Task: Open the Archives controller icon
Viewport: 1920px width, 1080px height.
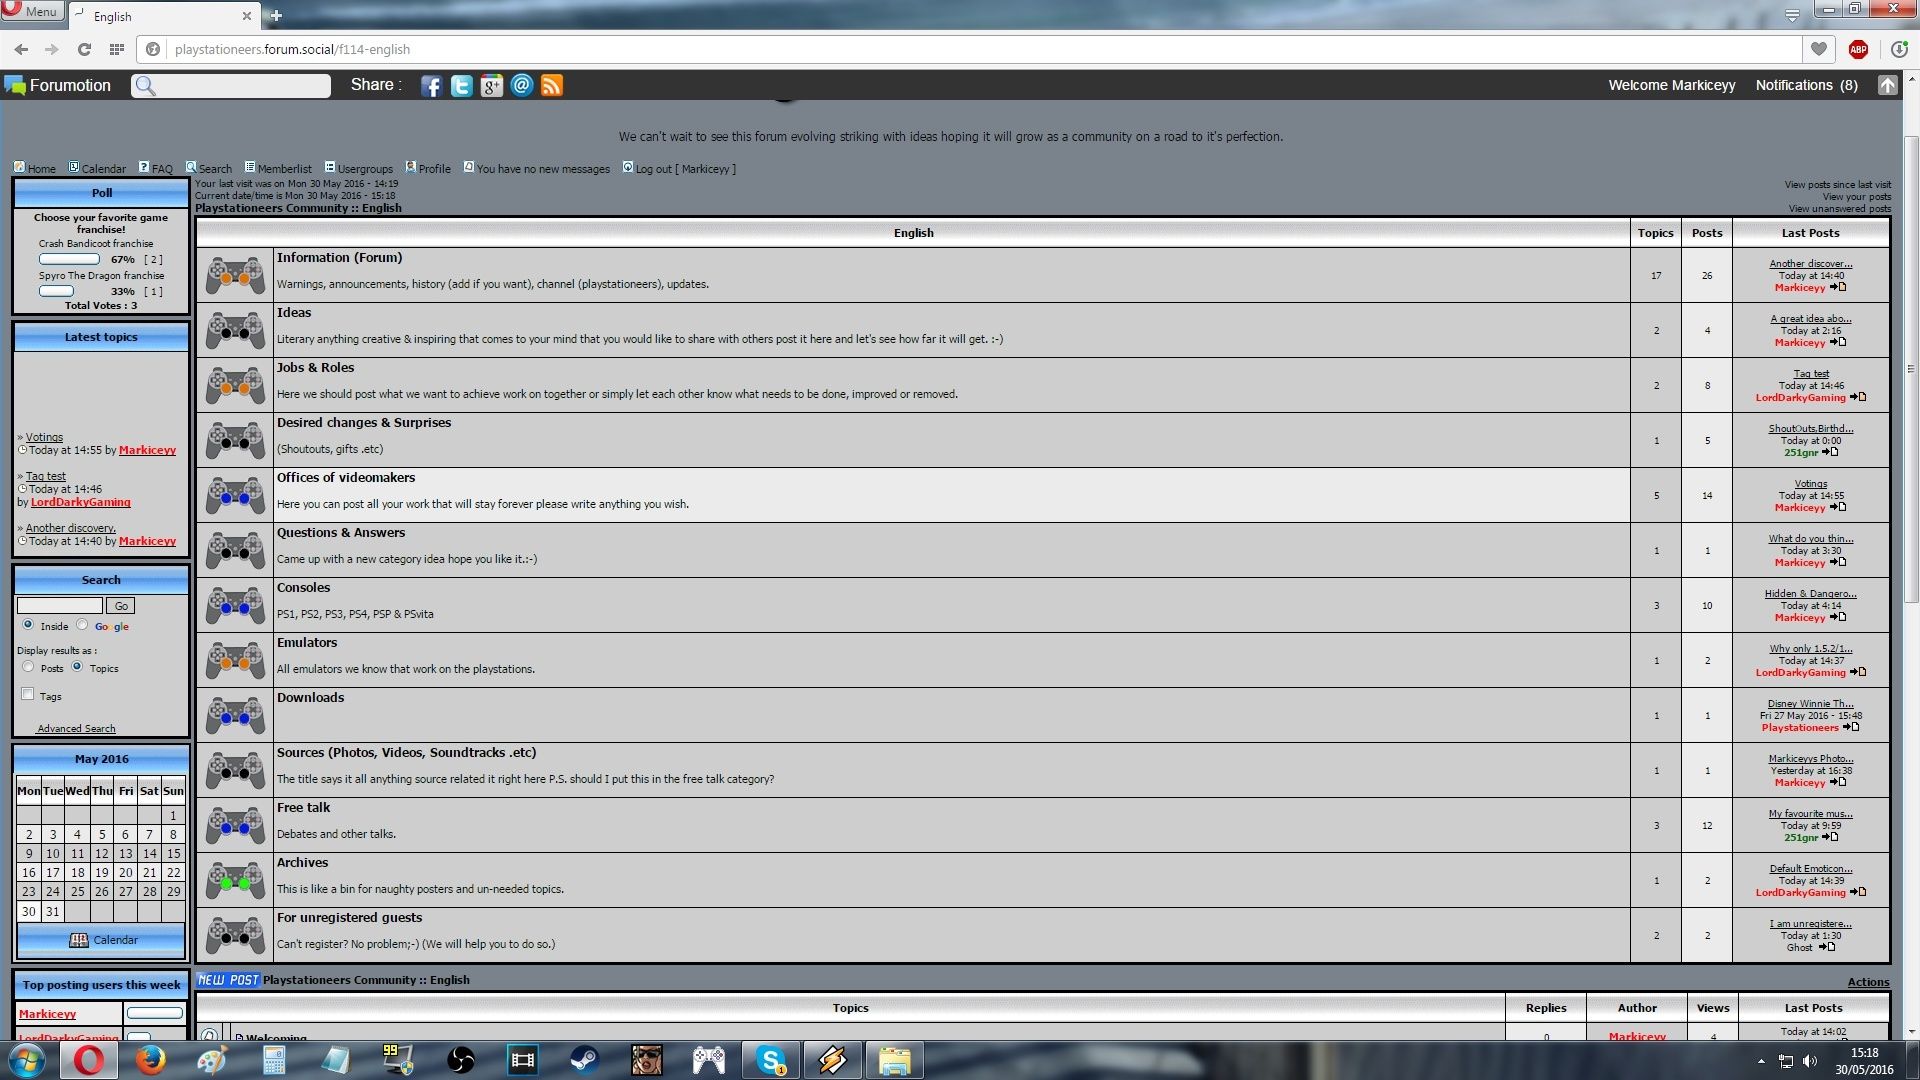Action: pos(235,880)
